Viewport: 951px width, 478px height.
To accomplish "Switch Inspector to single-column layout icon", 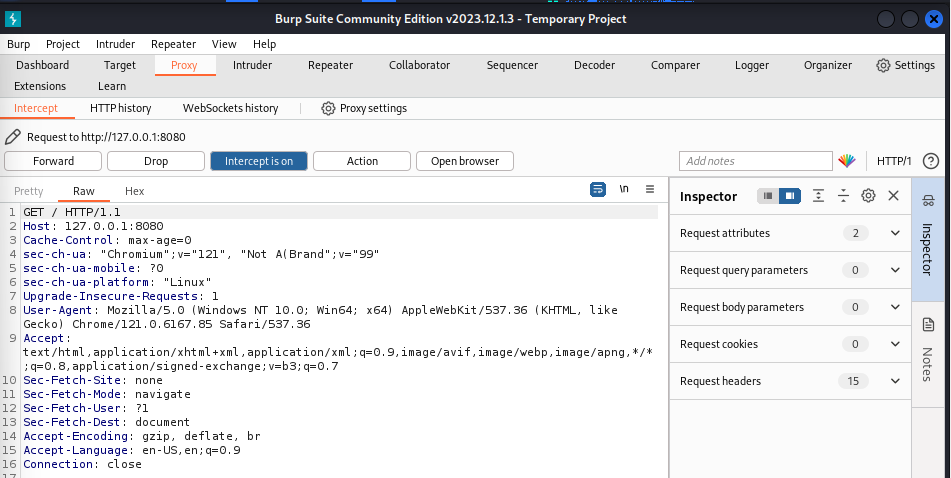I will [x=768, y=196].
